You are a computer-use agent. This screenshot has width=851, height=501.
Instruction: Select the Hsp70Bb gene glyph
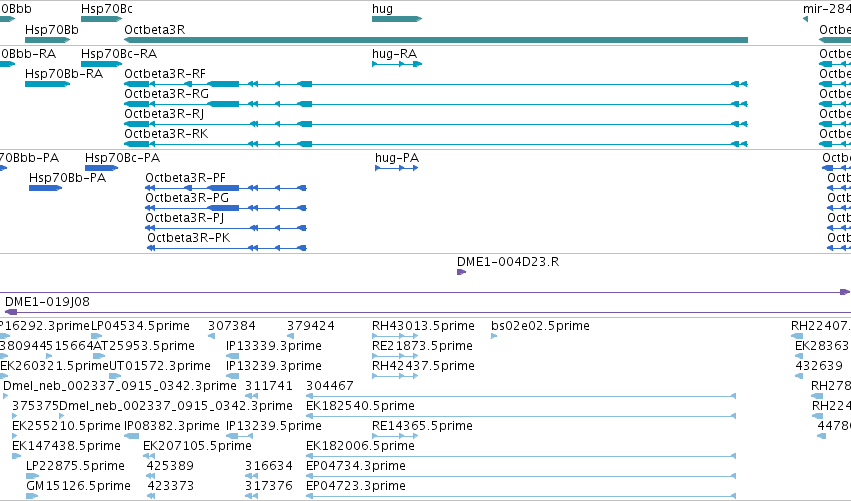pyautogui.click(x=47, y=40)
